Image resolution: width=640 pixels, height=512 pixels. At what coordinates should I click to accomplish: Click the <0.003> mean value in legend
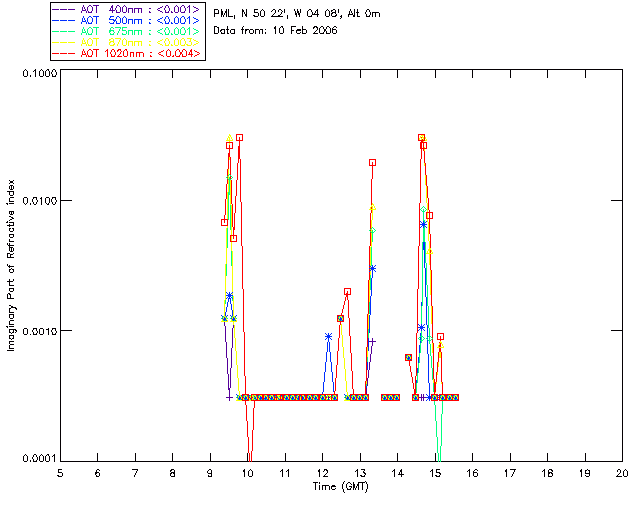tap(178, 42)
